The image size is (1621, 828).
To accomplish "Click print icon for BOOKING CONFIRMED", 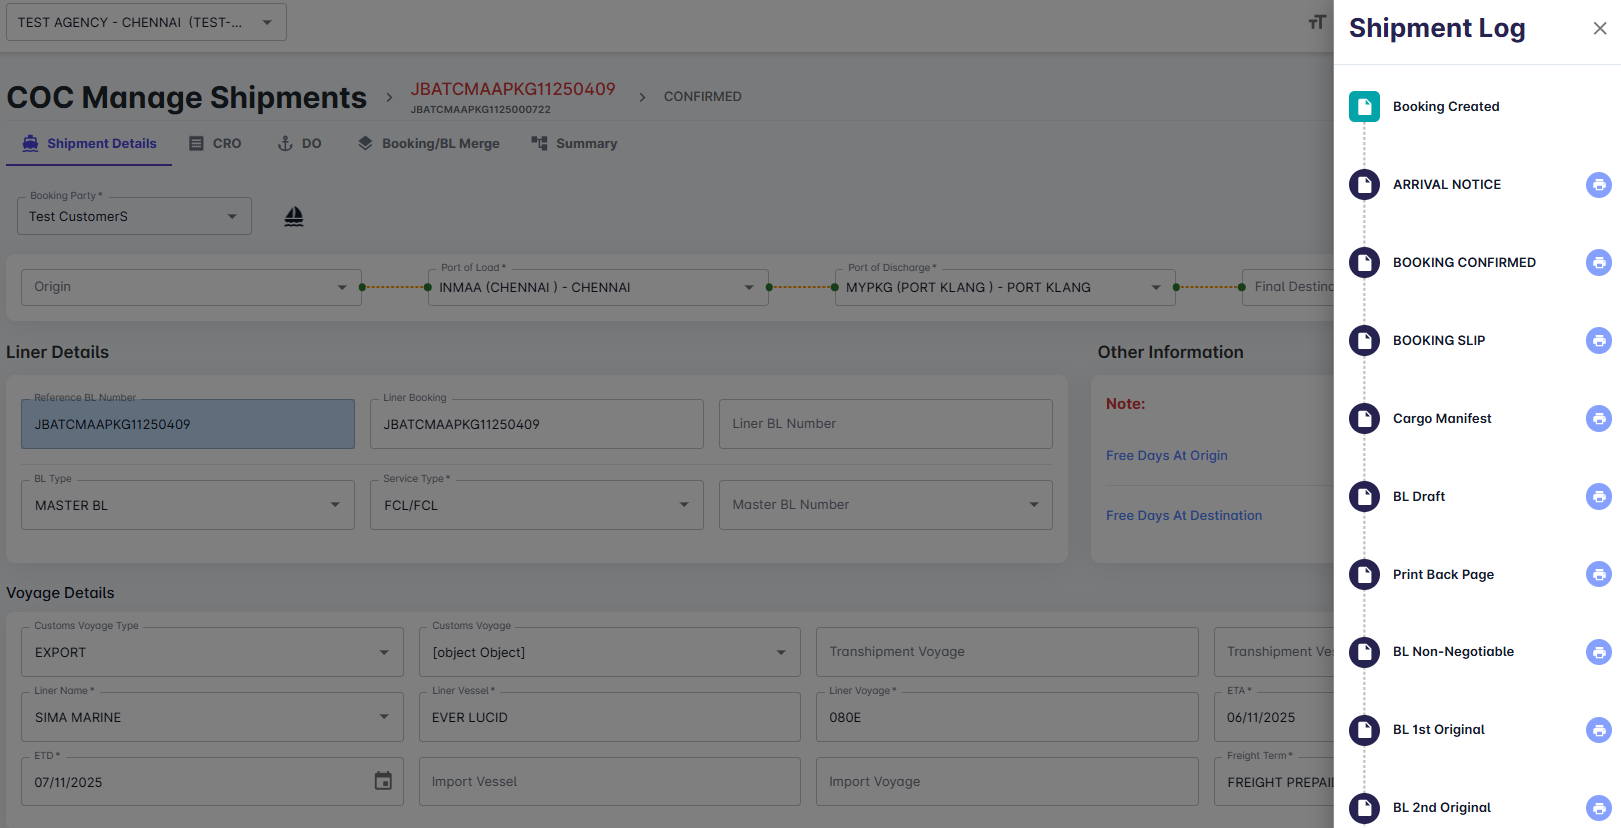I will pos(1598,263).
